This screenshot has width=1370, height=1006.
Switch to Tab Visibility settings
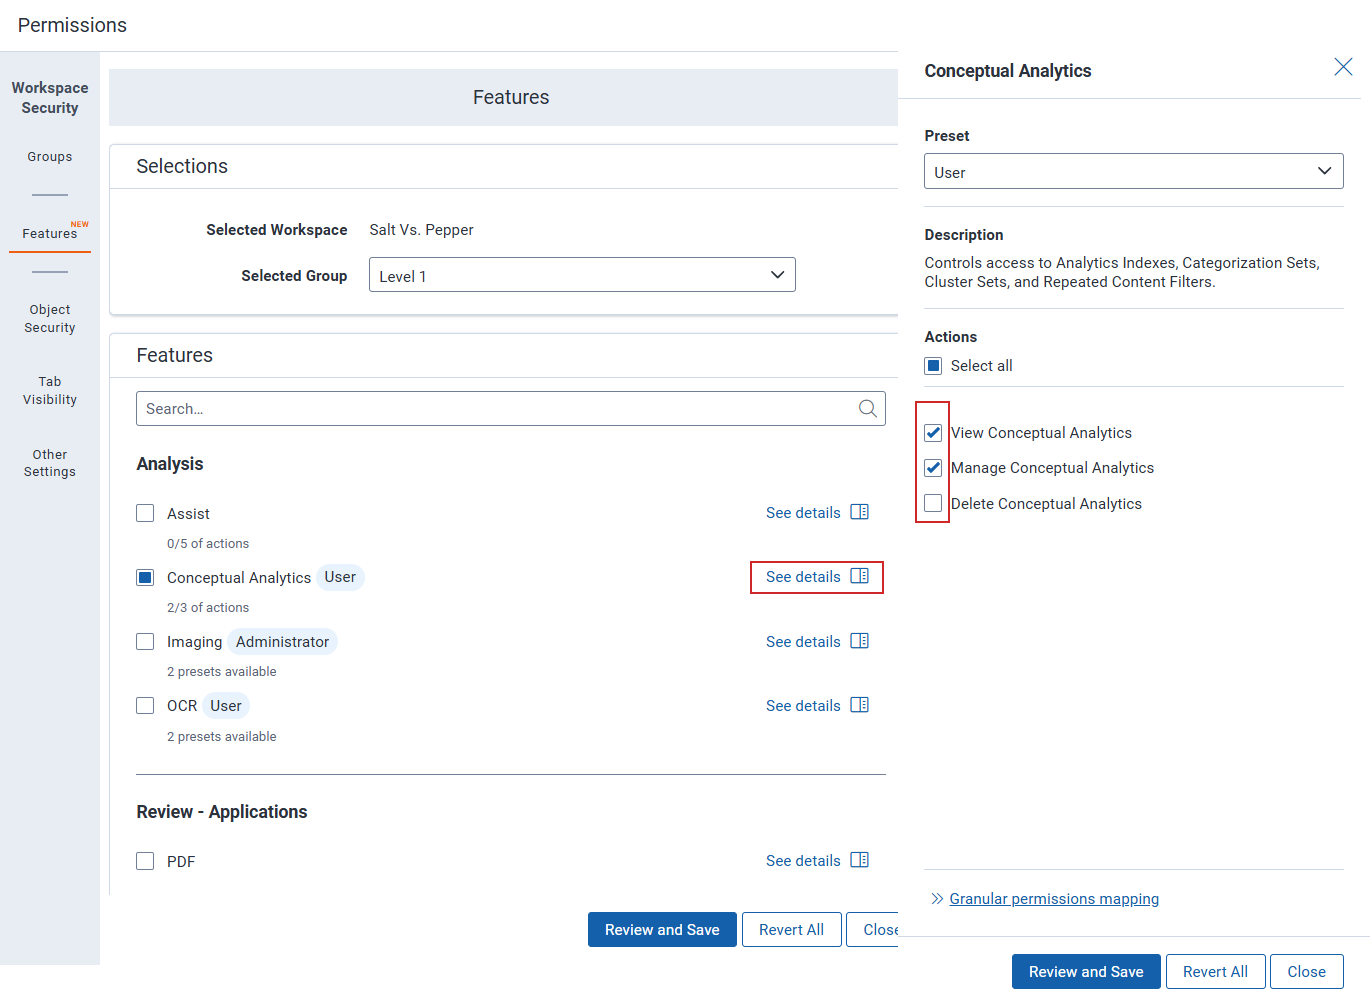click(x=50, y=391)
